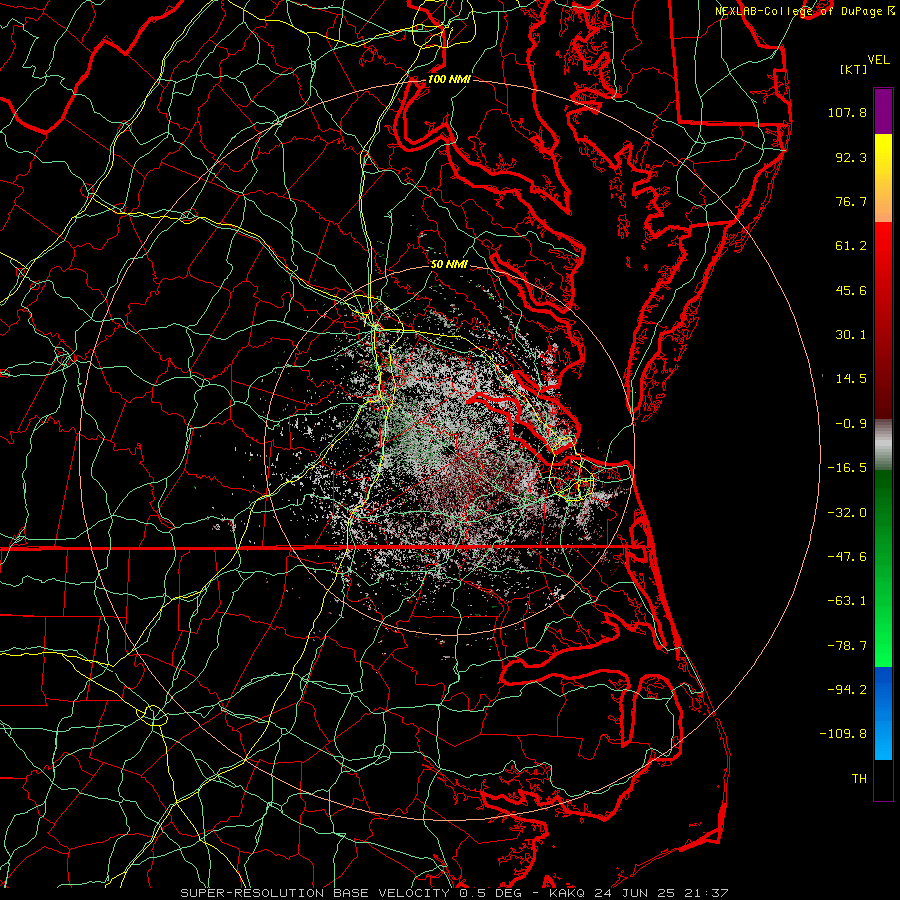Viewport: 900px width, 900px height.
Task: Click the 50 NMI range ring label
Action: (x=449, y=264)
